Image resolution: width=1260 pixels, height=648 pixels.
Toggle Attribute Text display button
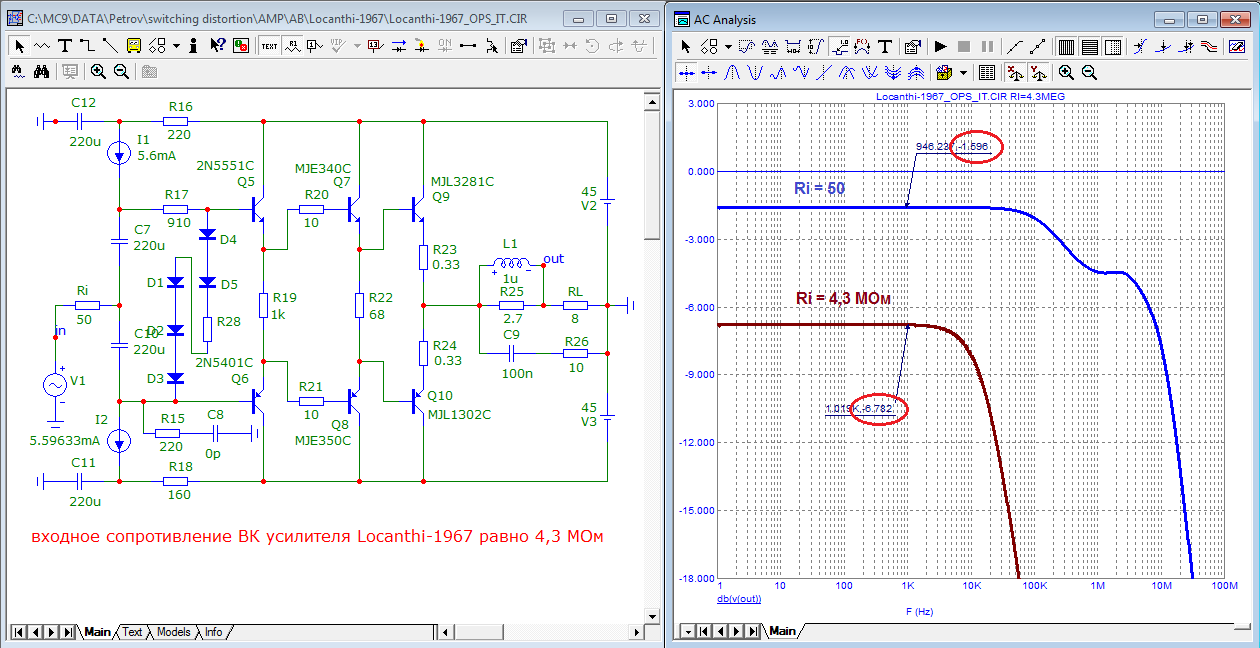292,45
